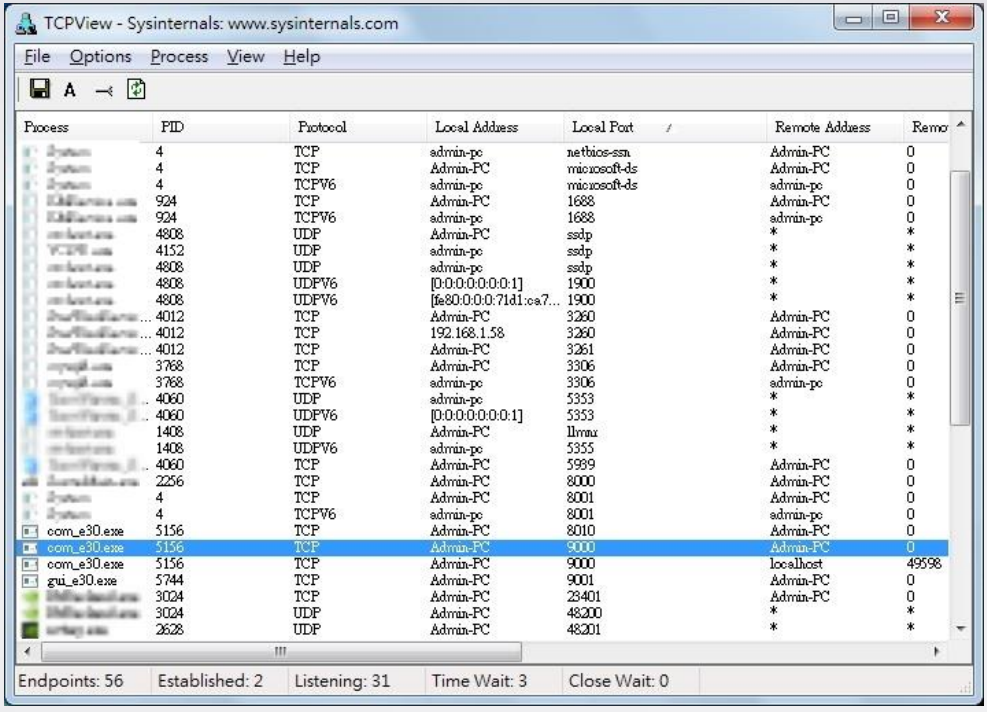Click the vertical scrollbar down arrow
987x712 pixels.
pos(960,628)
